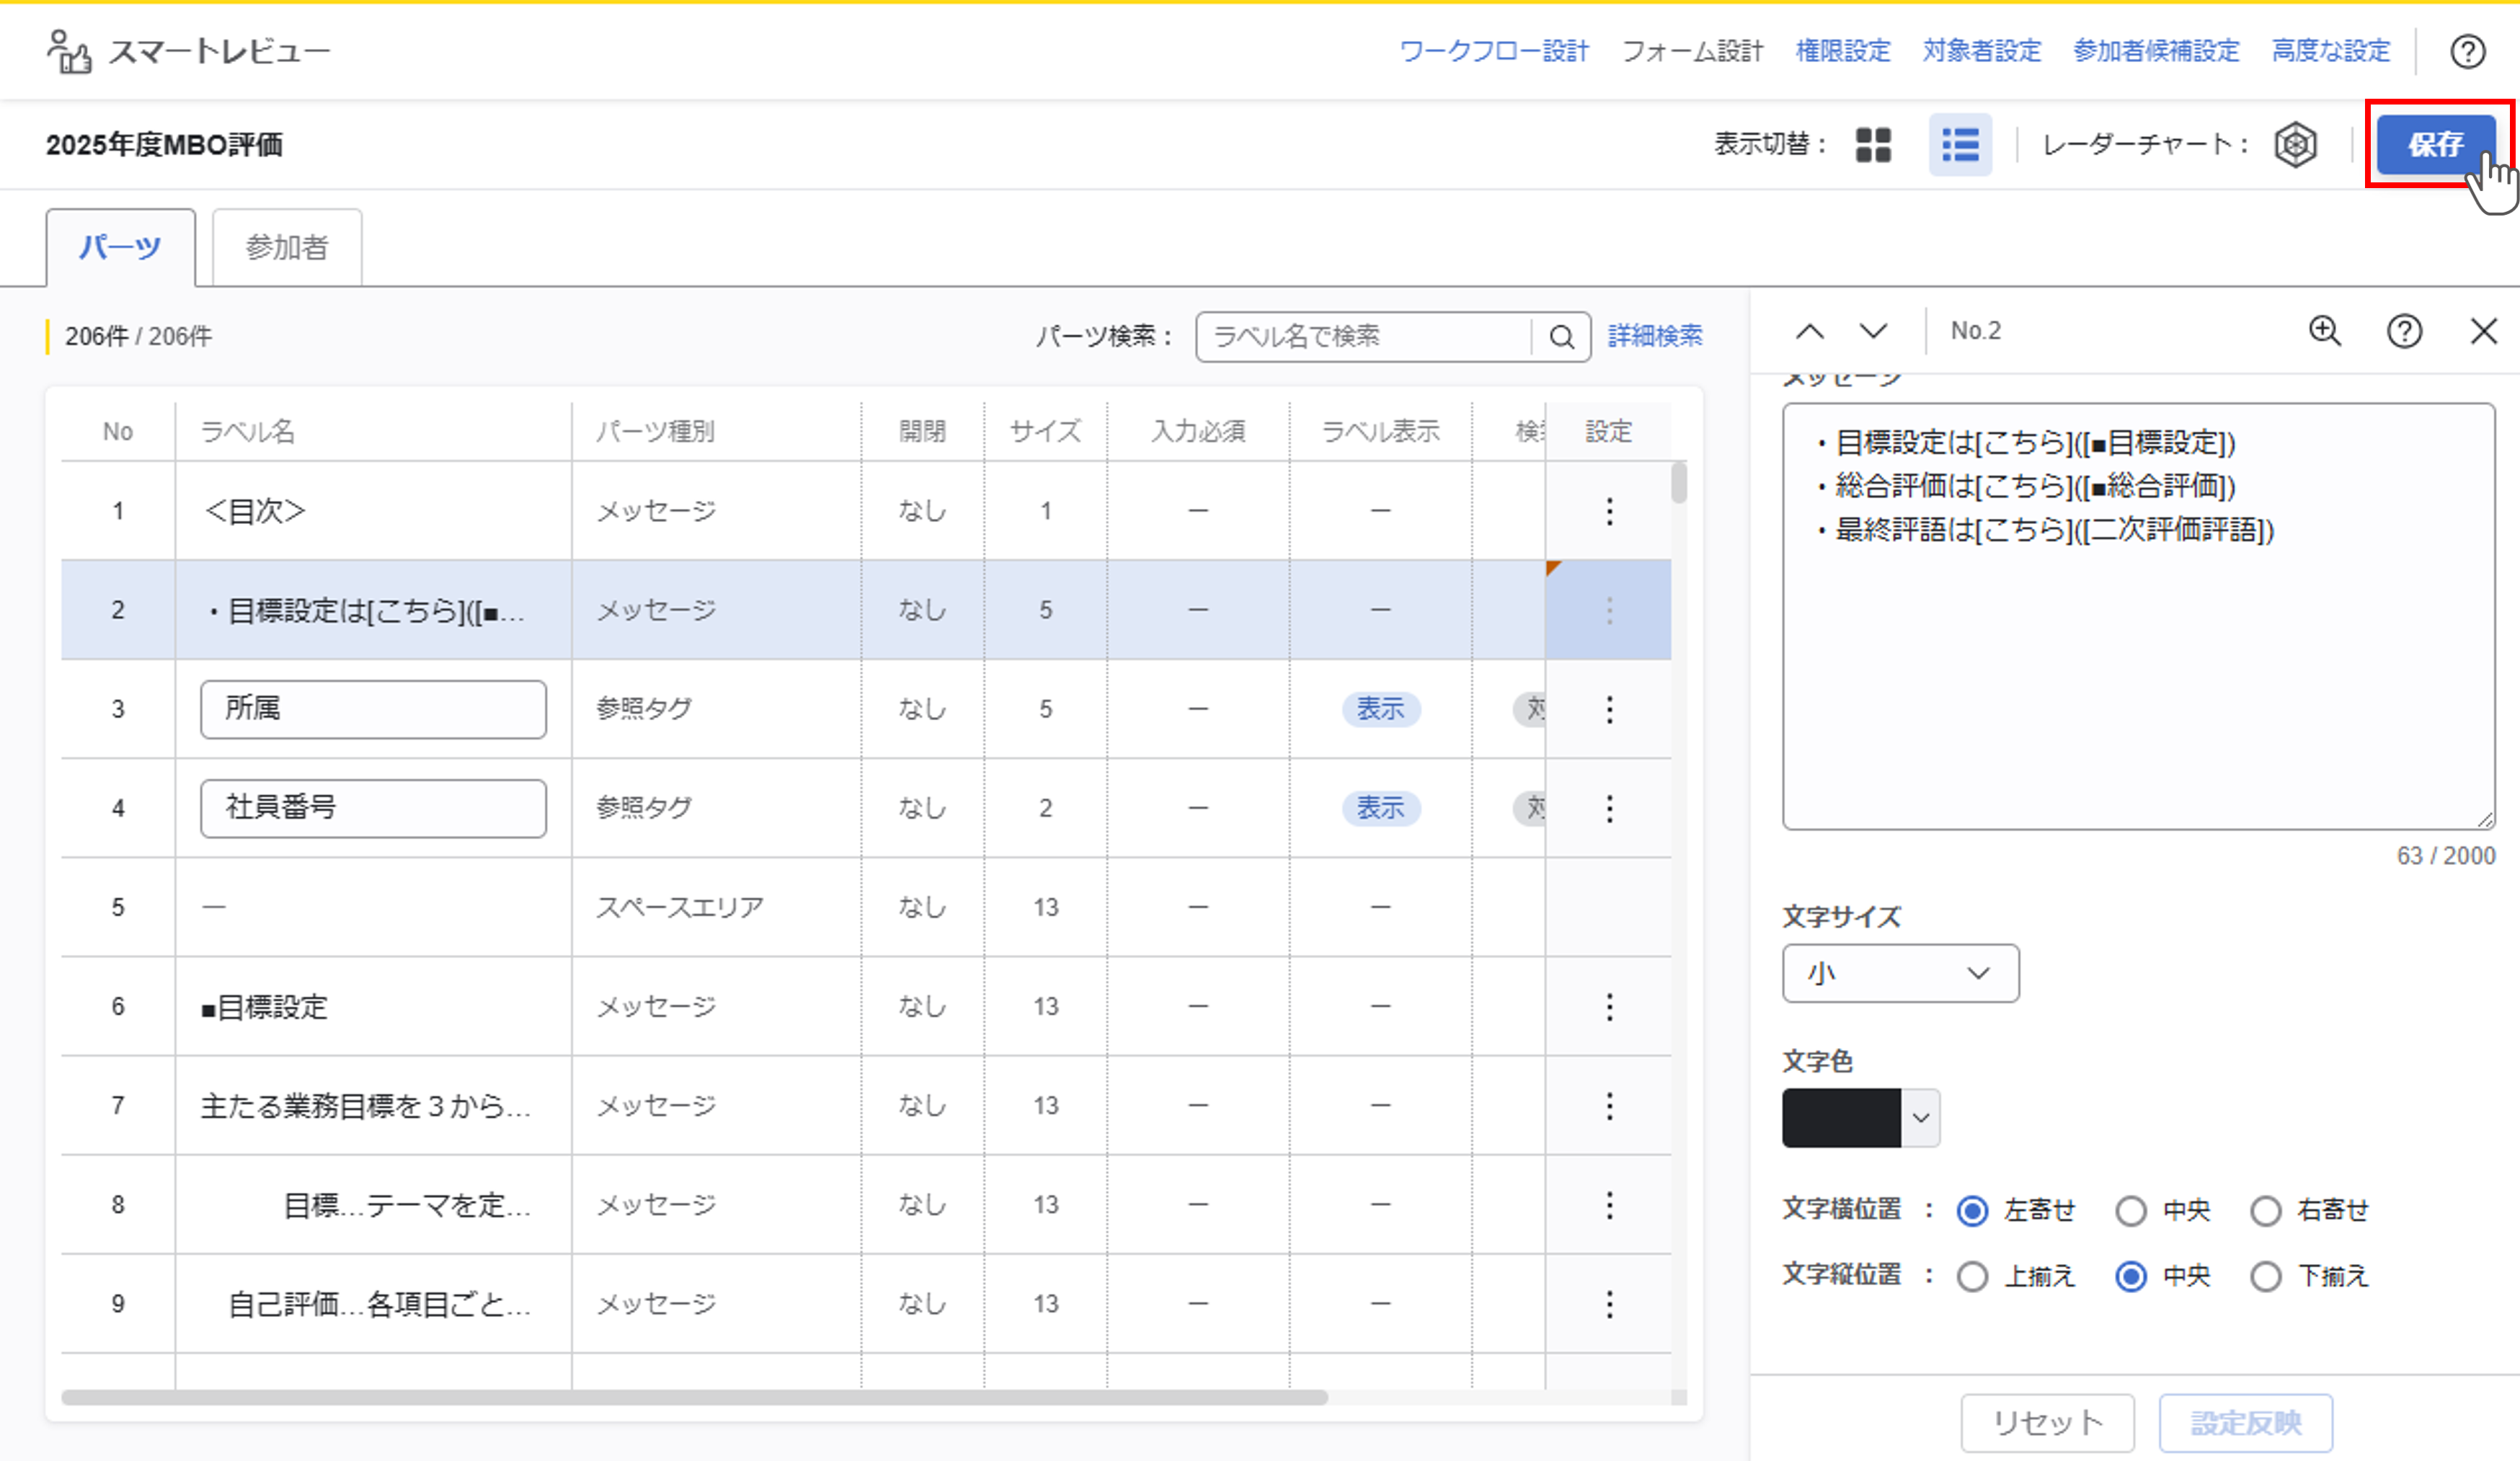2520x1461 pixels.
Task: Expand the 文字色 color dropdown arrow
Action: pyautogui.click(x=1920, y=1118)
